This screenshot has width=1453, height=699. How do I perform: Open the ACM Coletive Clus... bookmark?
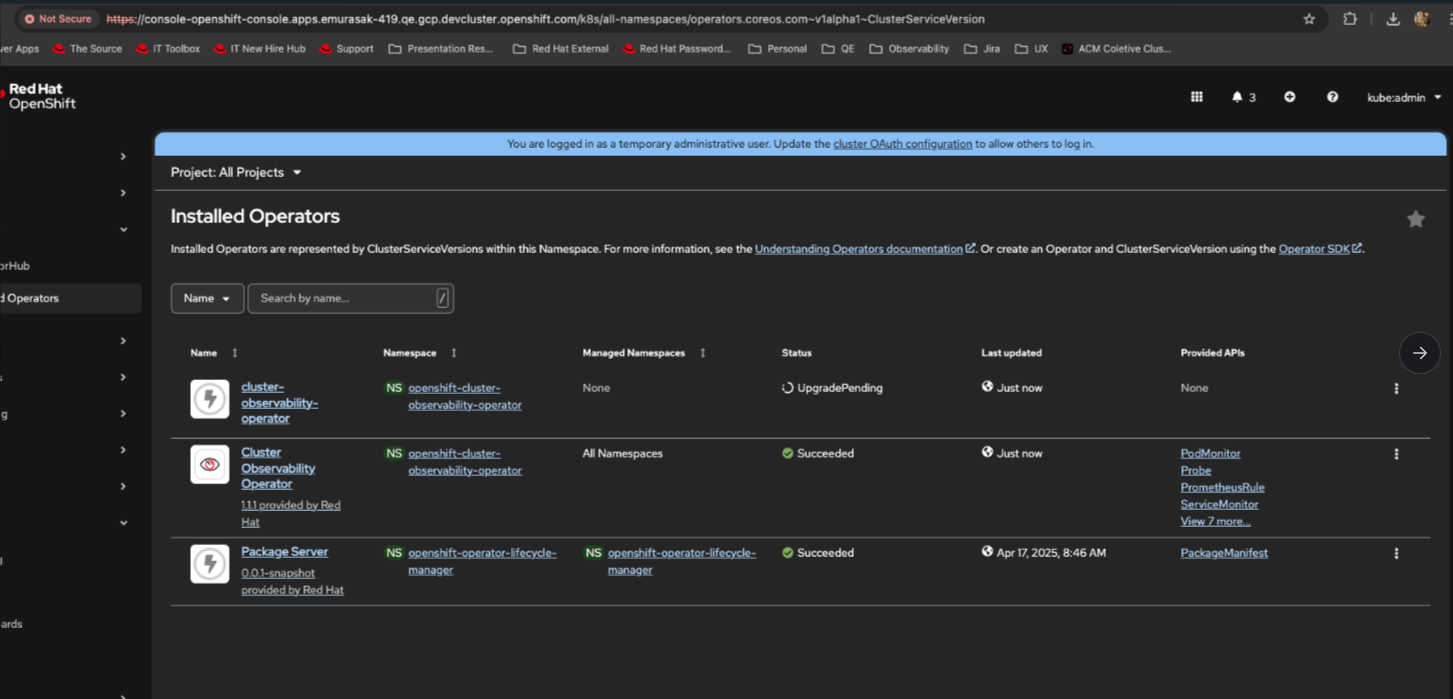[x=1116, y=48]
